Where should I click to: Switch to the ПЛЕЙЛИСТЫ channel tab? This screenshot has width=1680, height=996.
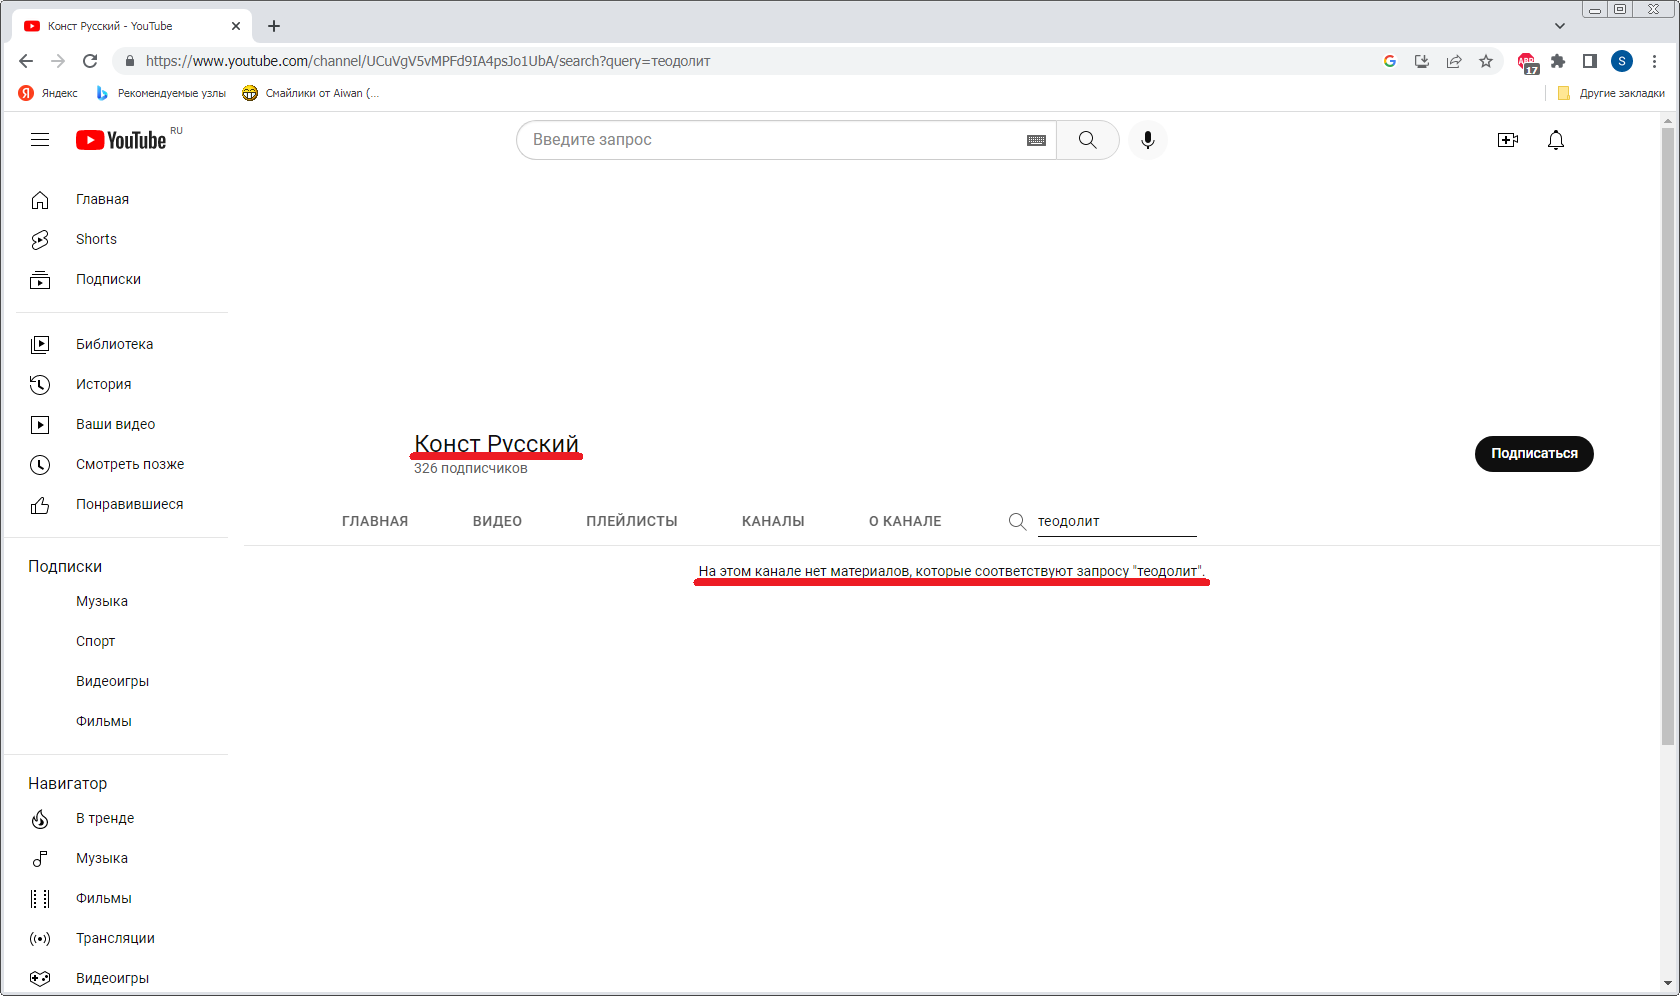pyautogui.click(x=631, y=521)
